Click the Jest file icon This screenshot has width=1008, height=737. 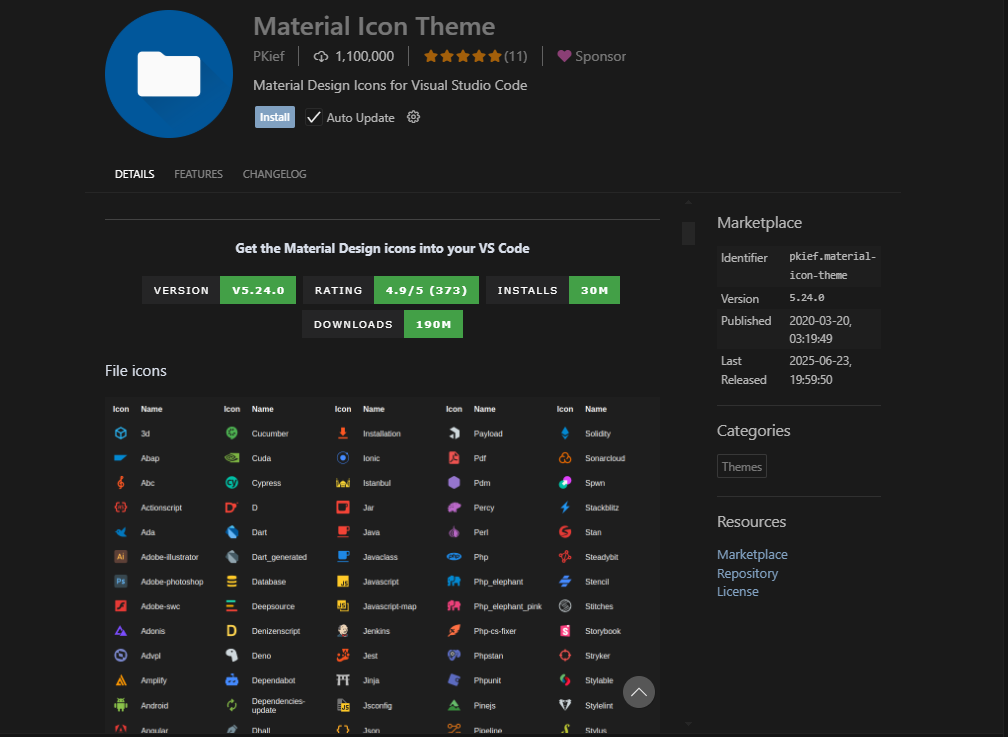click(x=343, y=656)
